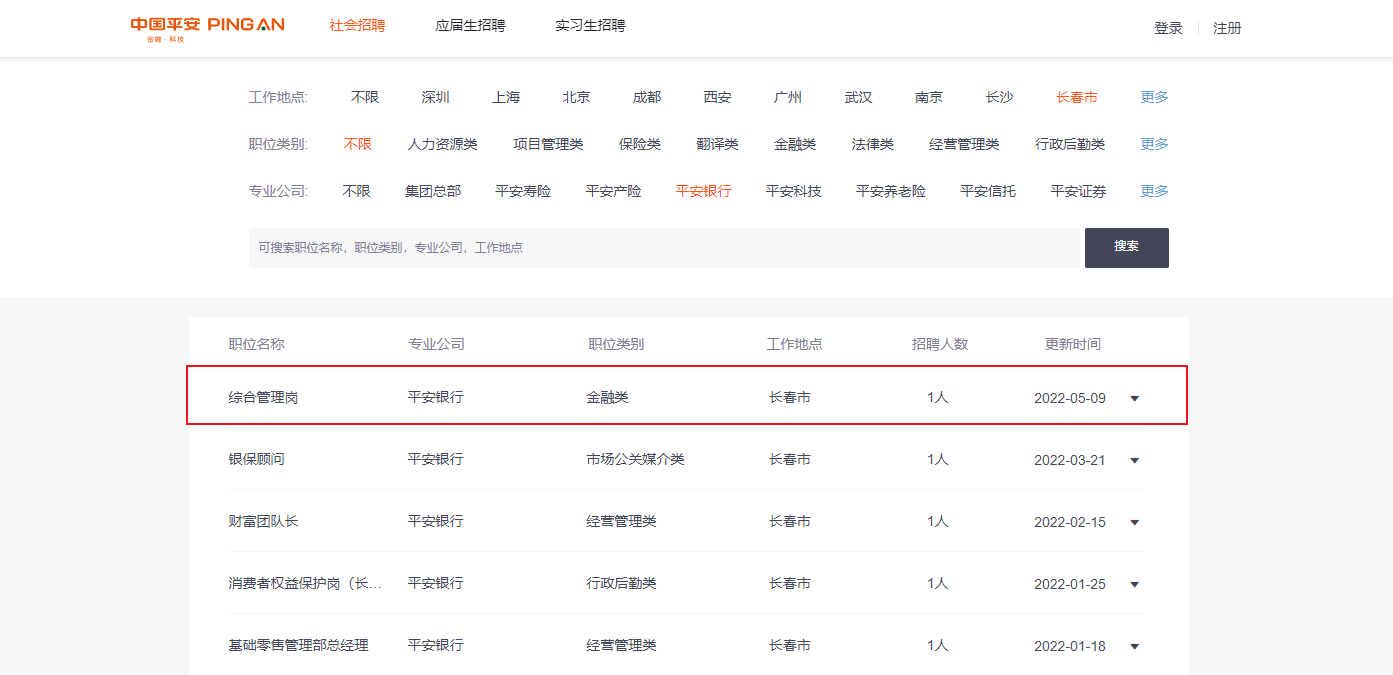1393x675 pixels.
Task: Choose 长沙 as work location
Action: coord(999,97)
